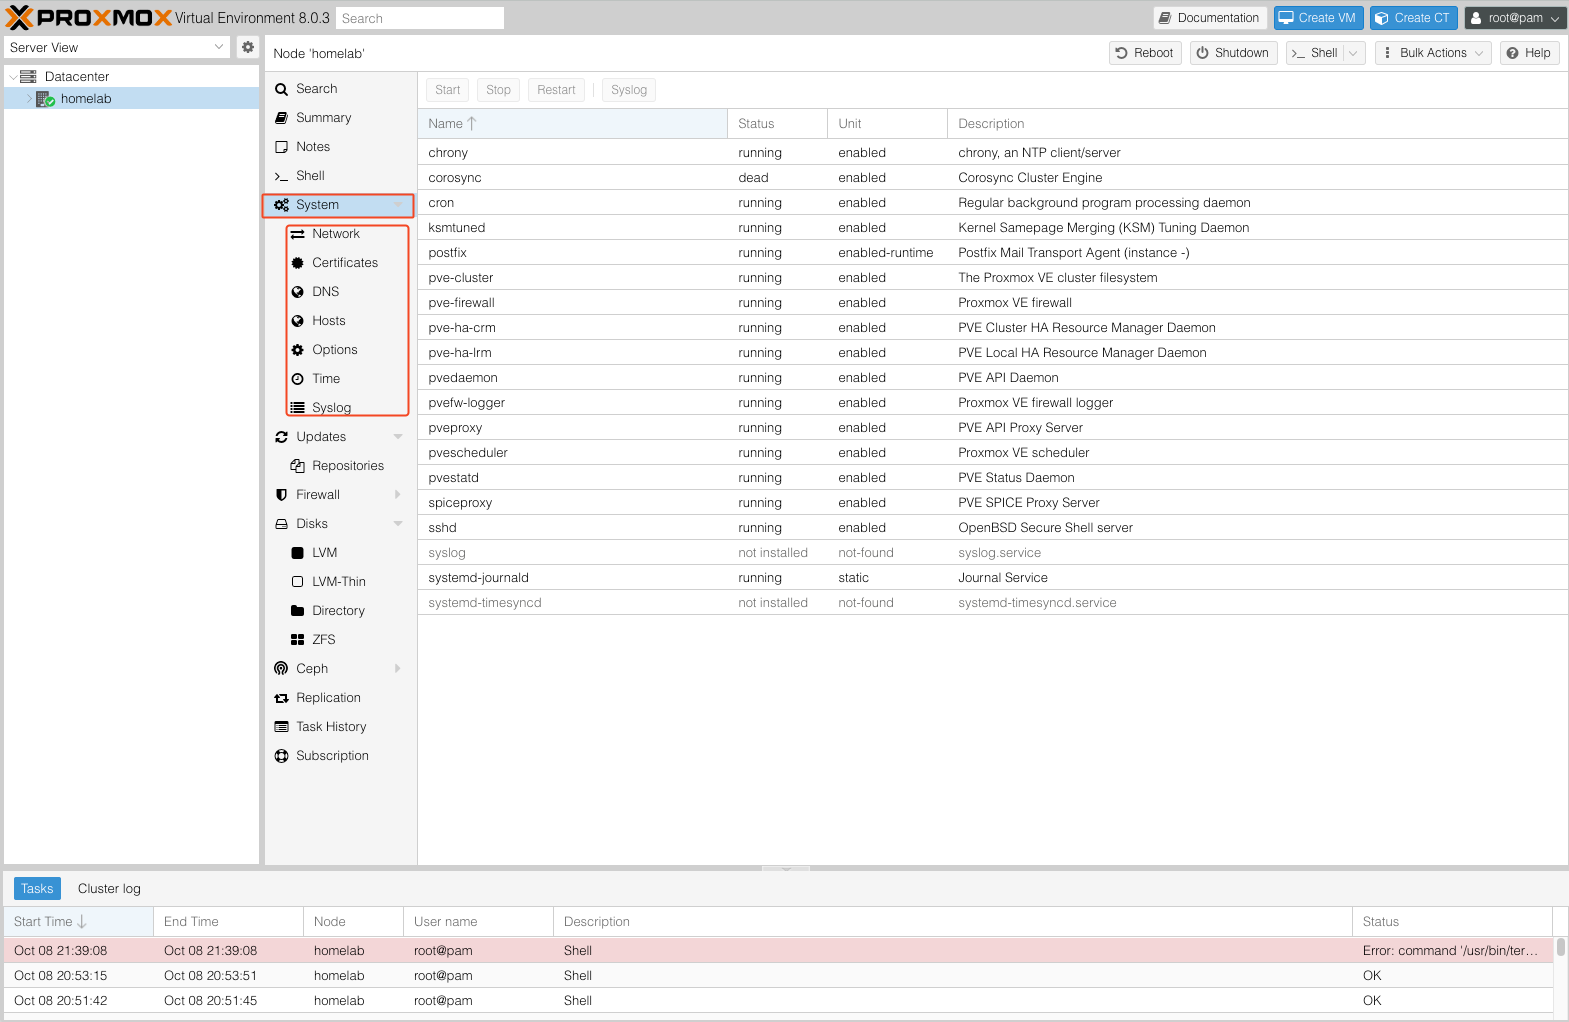Click the Stop service button
This screenshot has width=1569, height=1022.
point(498,90)
